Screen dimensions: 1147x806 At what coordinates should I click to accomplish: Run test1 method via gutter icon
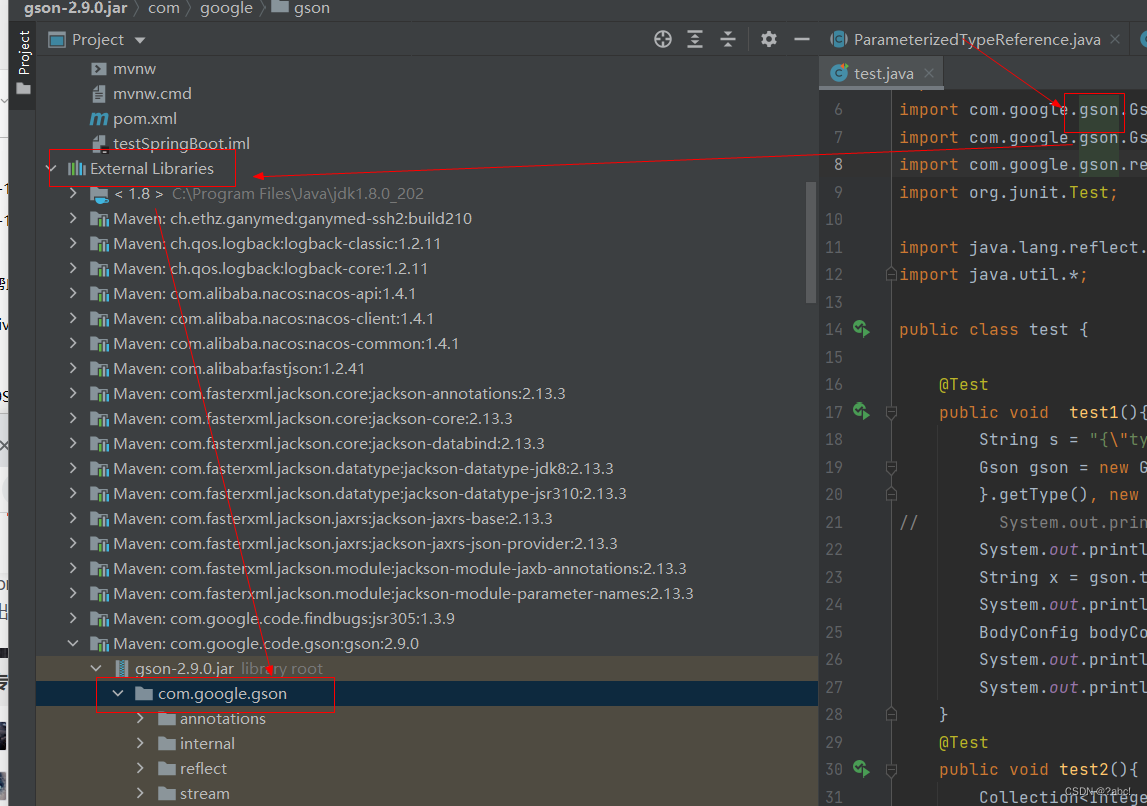coord(862,412)
